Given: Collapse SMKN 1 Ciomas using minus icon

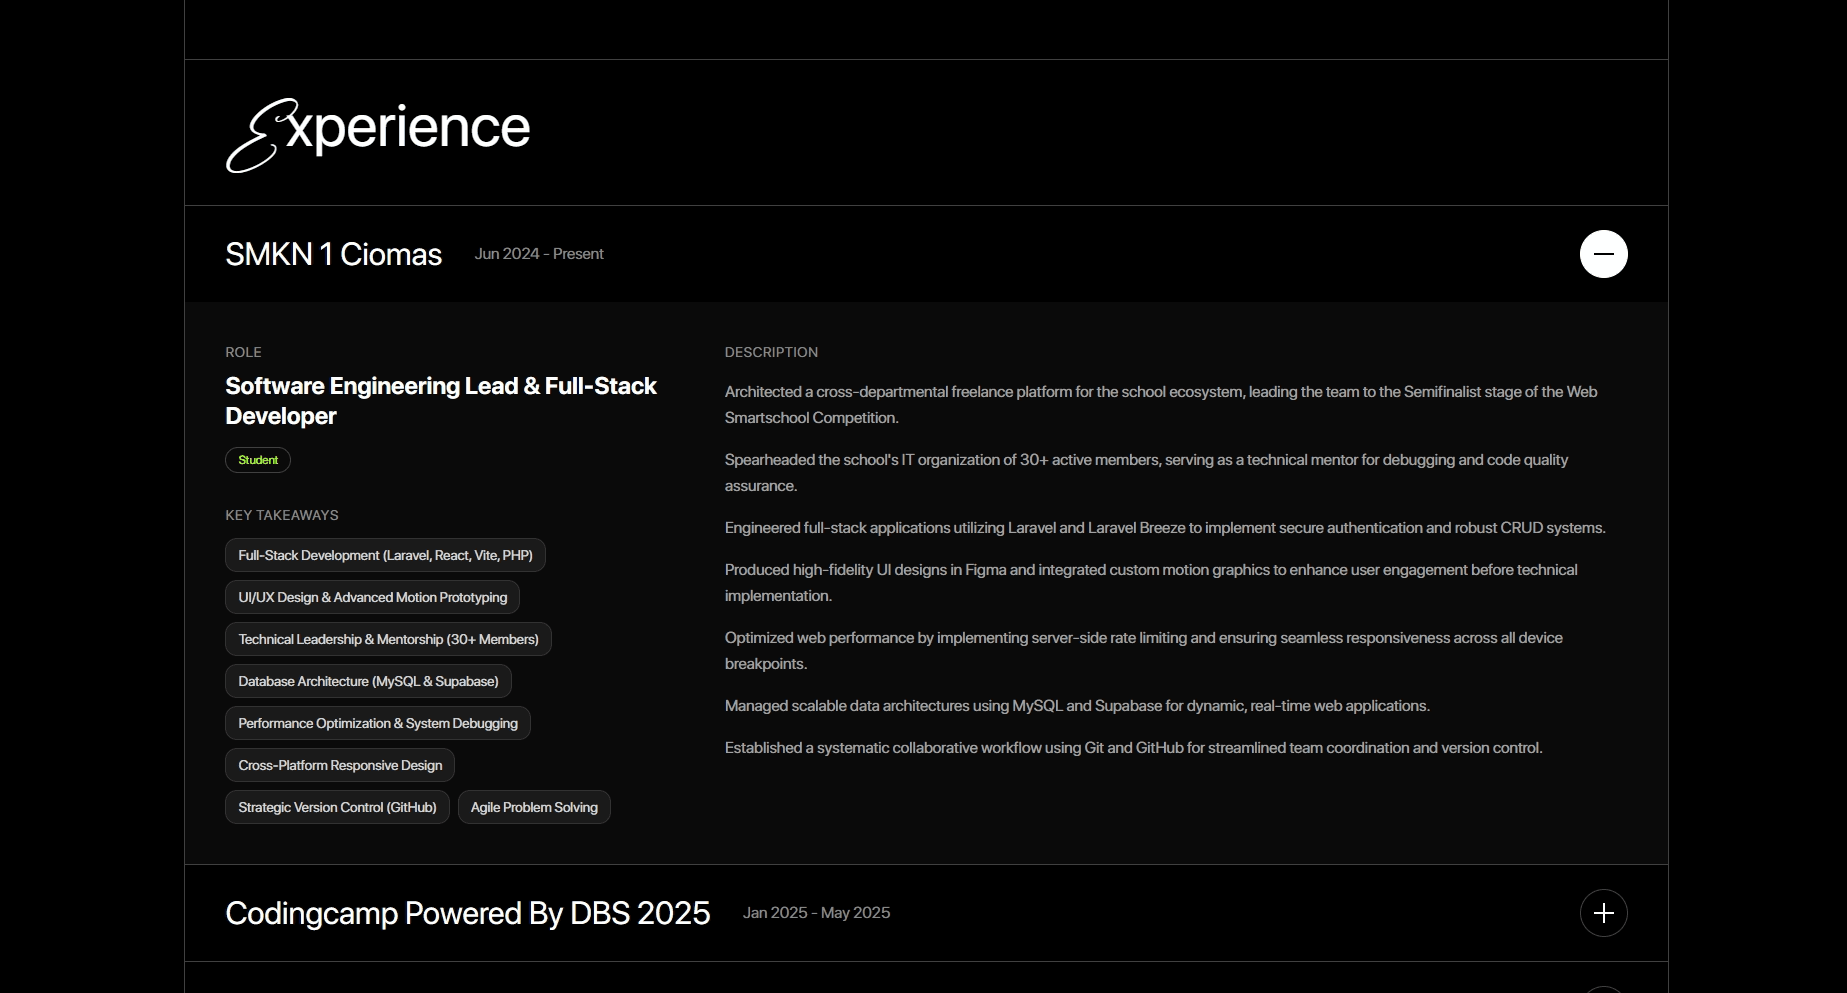Looking at the screenshot, I should (1603, 254).
